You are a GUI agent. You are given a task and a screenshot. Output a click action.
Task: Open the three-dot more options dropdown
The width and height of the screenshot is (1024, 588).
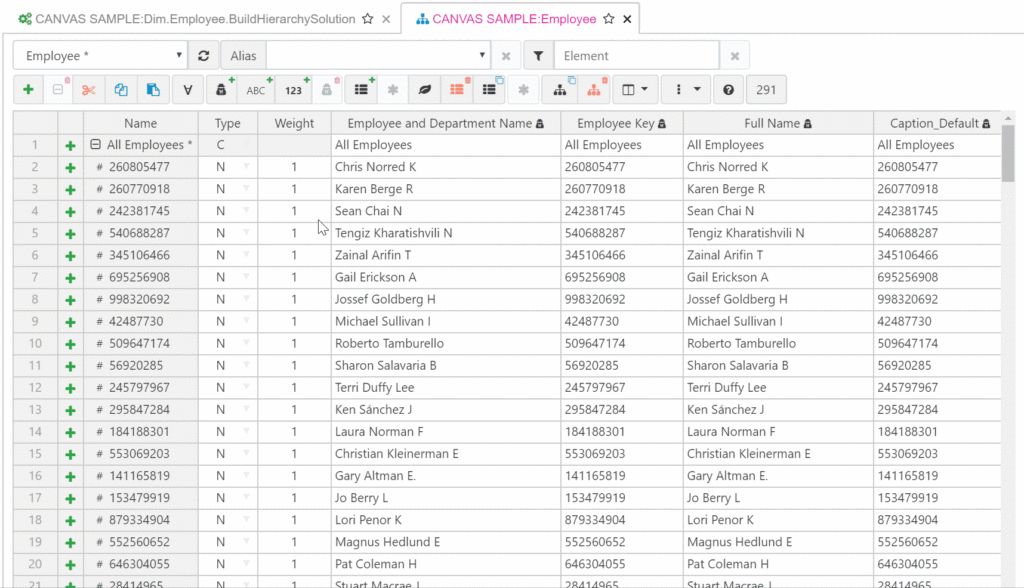click(x=686, y=90)
